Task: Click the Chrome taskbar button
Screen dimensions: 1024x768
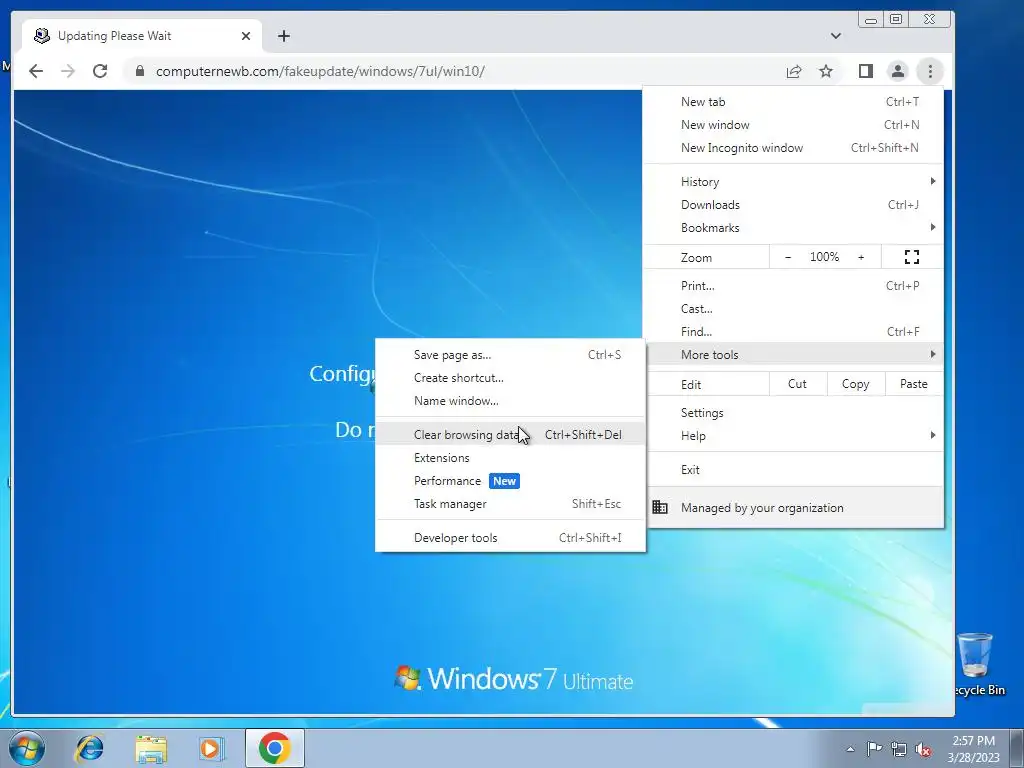Action: 275,748
